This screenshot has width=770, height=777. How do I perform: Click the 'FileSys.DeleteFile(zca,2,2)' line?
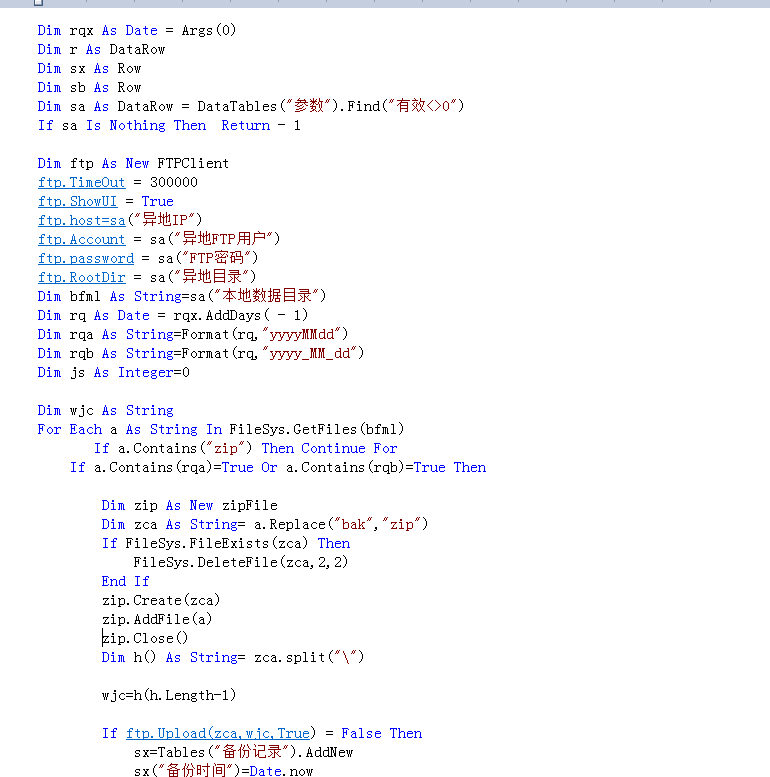click(x=241, y=562)
